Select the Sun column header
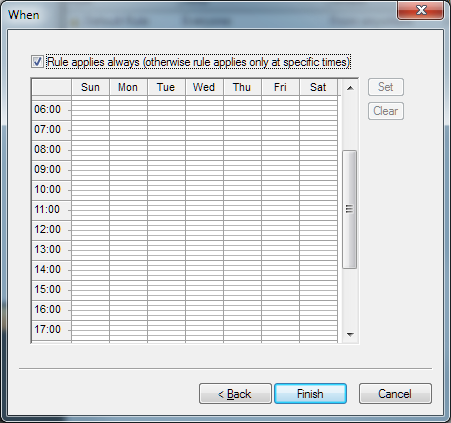Viewport: 451px width, 423px height. [x=90, y=87]
